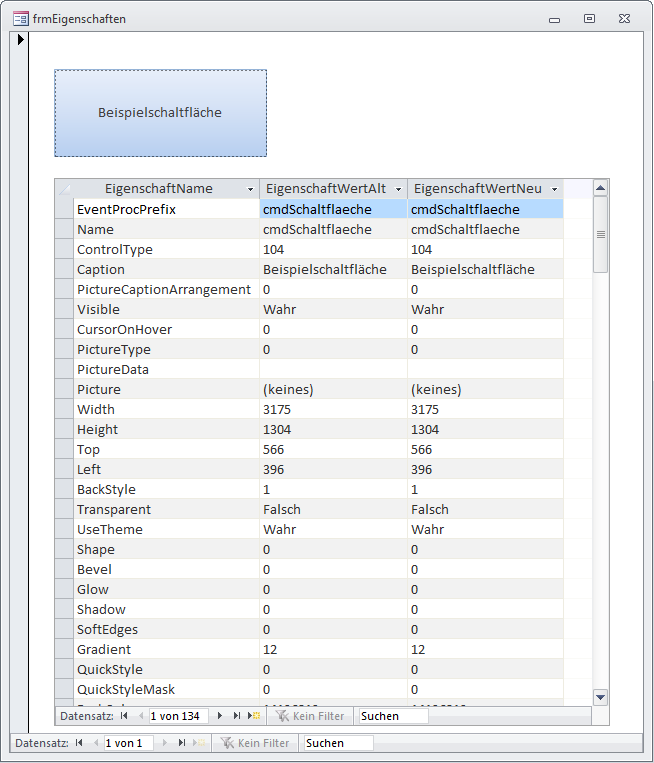Jump to last record in subform navigation
This screenshot has height=763, width=654.
(237, 716)
